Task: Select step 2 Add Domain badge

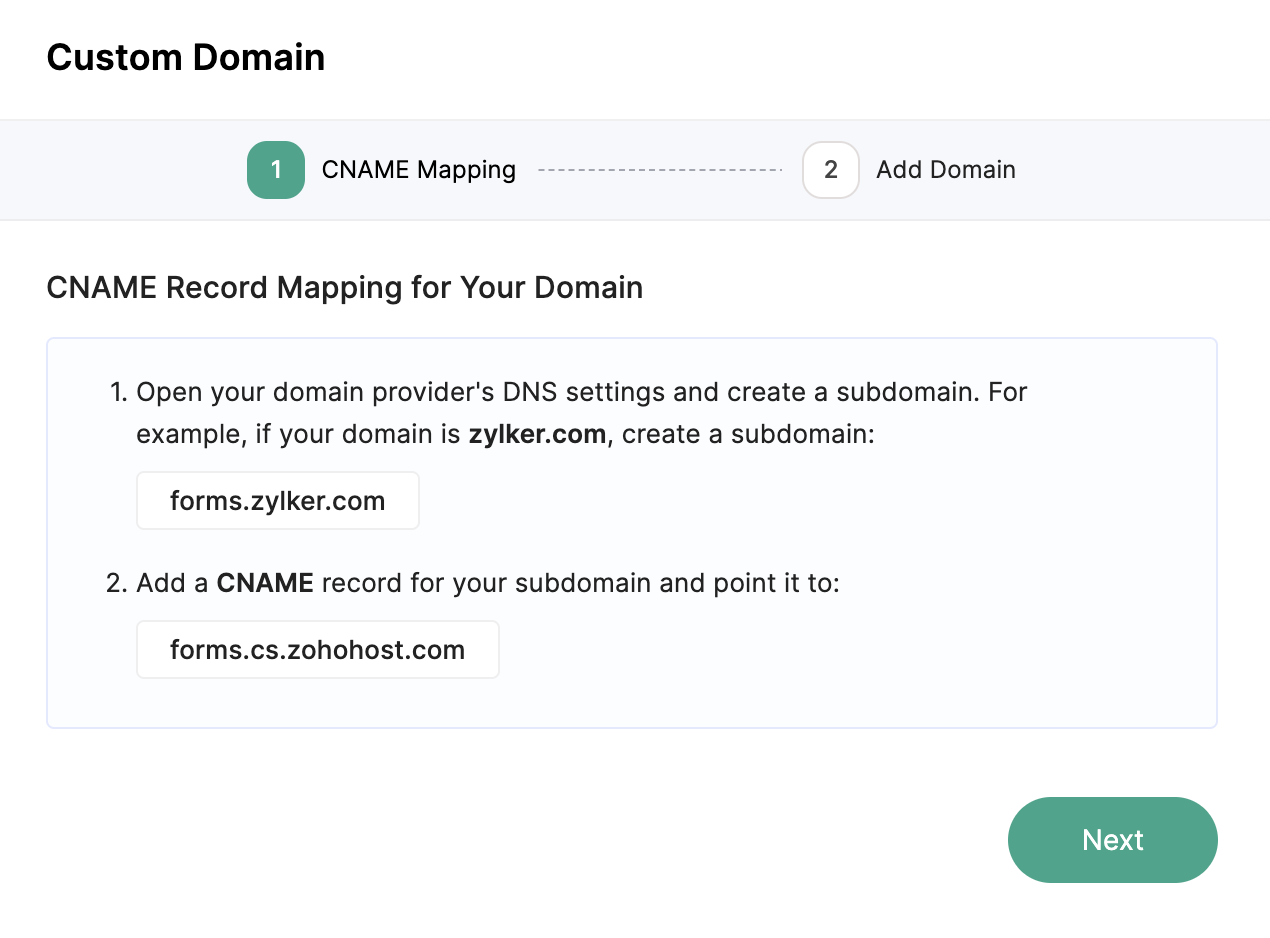Action: [x=831, y=170]
